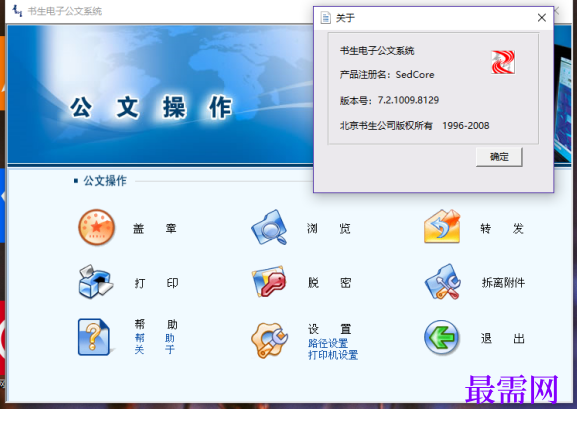Click the app icon in main title bar
577x421 pixels.
click(x=17, y=11)
